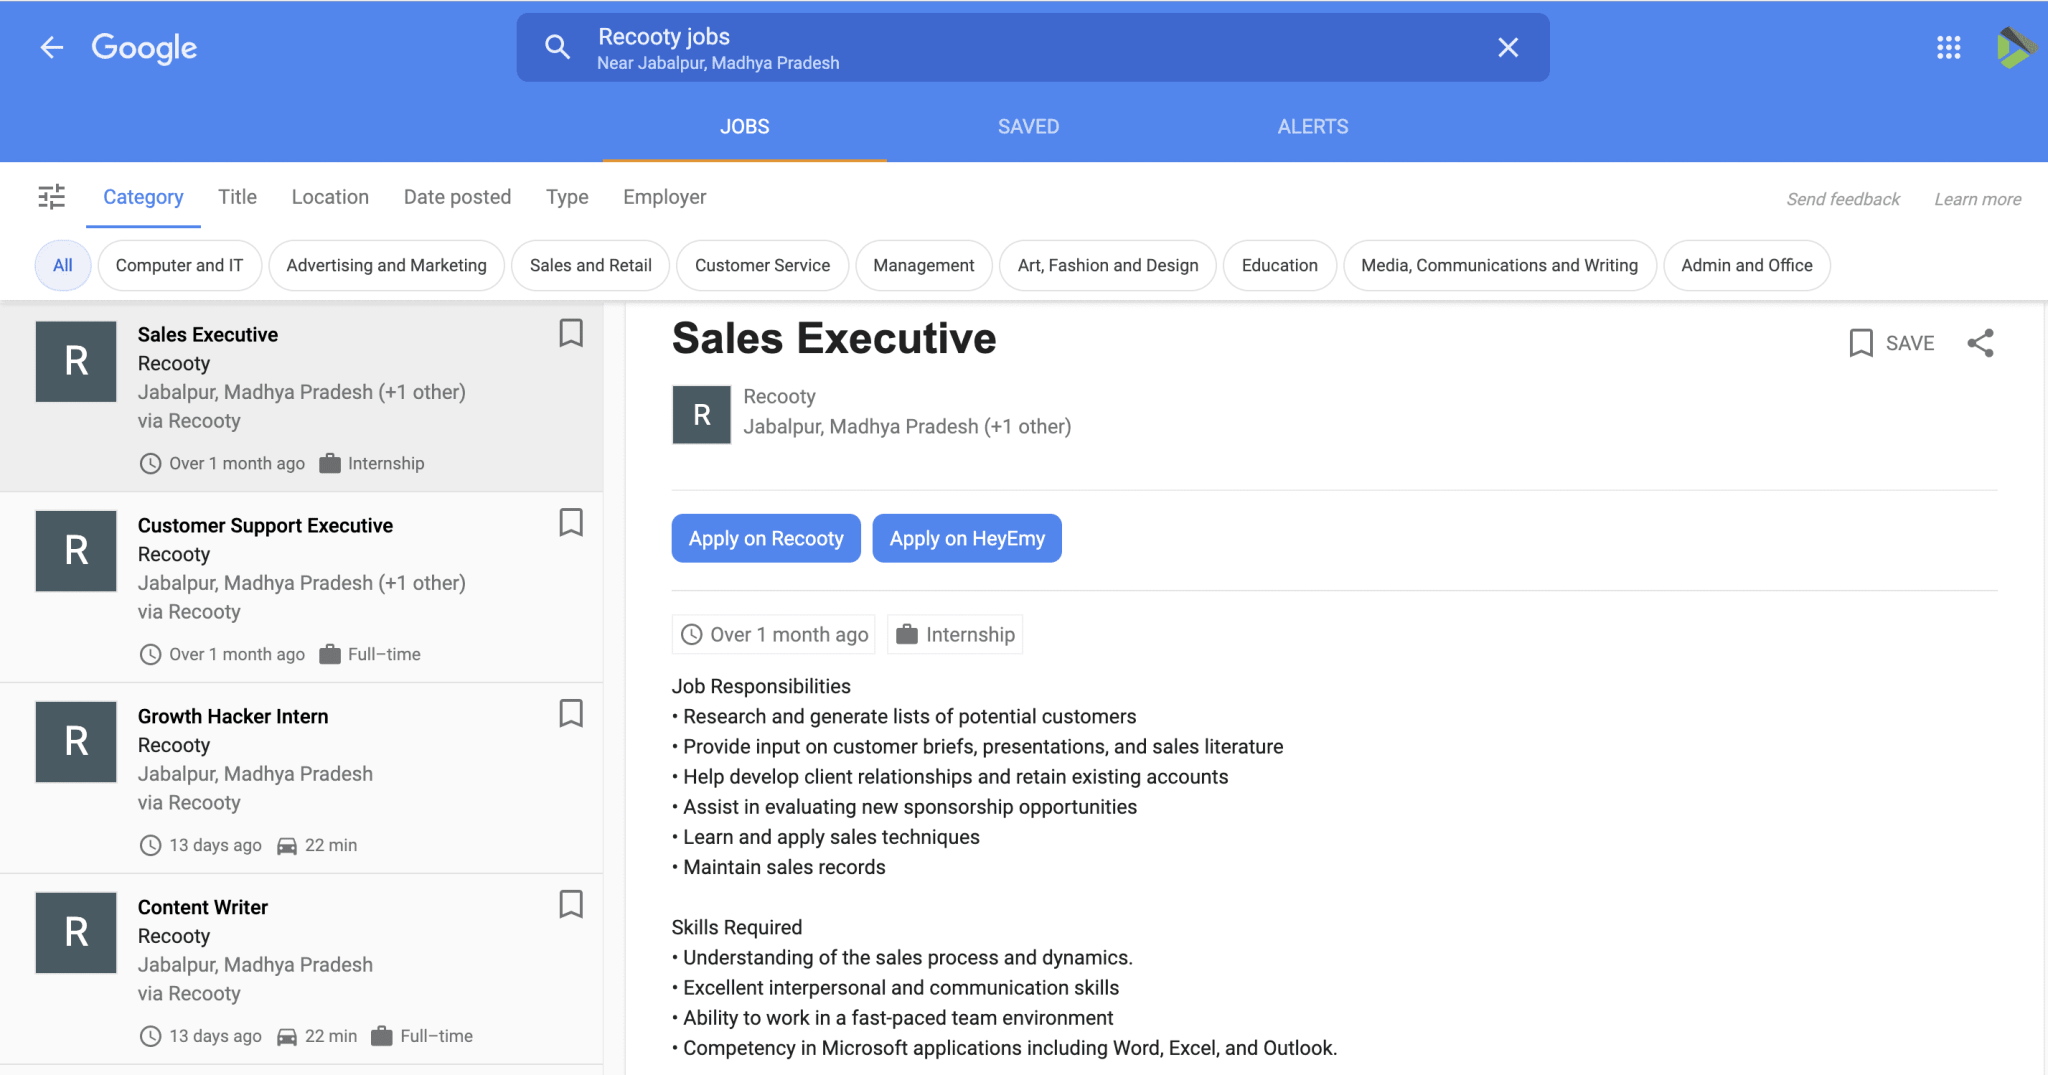Switch to the ALERTS tab
This screenshot has height=1075, width=2048.
pyautogui.click(x=1312, y=126)
